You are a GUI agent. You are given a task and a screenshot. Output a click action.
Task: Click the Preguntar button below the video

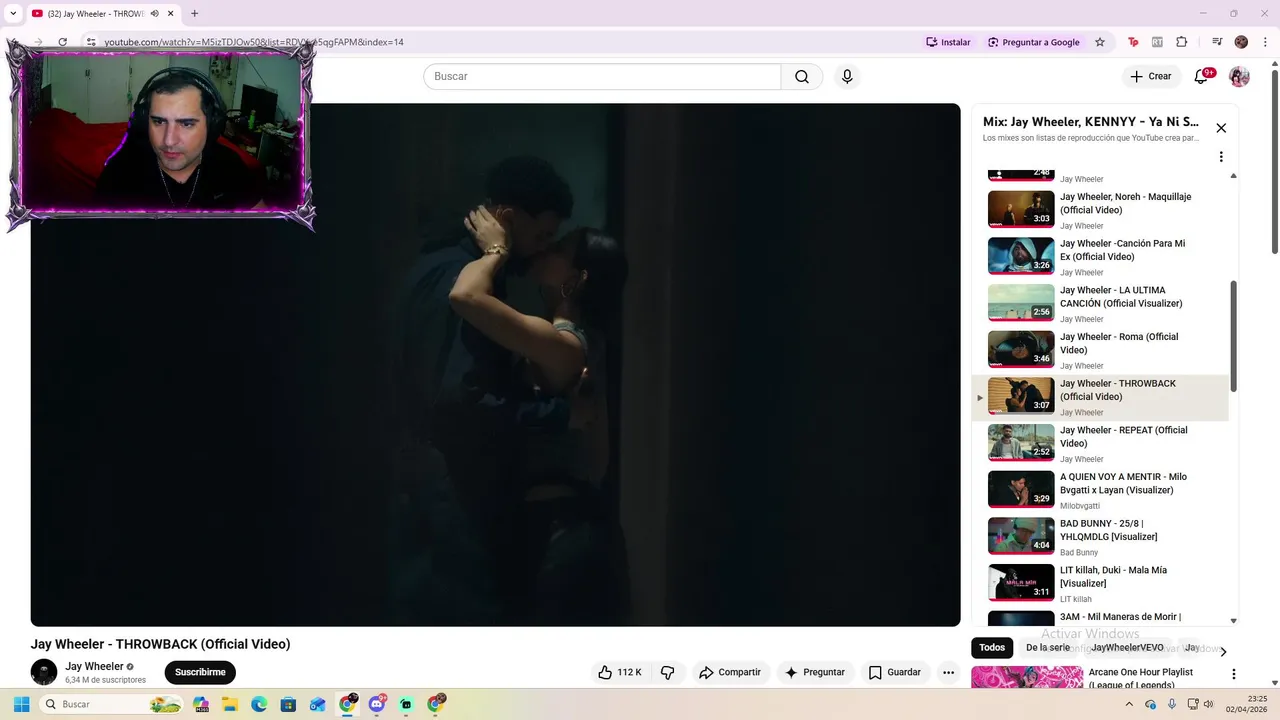tap(815, 672)
